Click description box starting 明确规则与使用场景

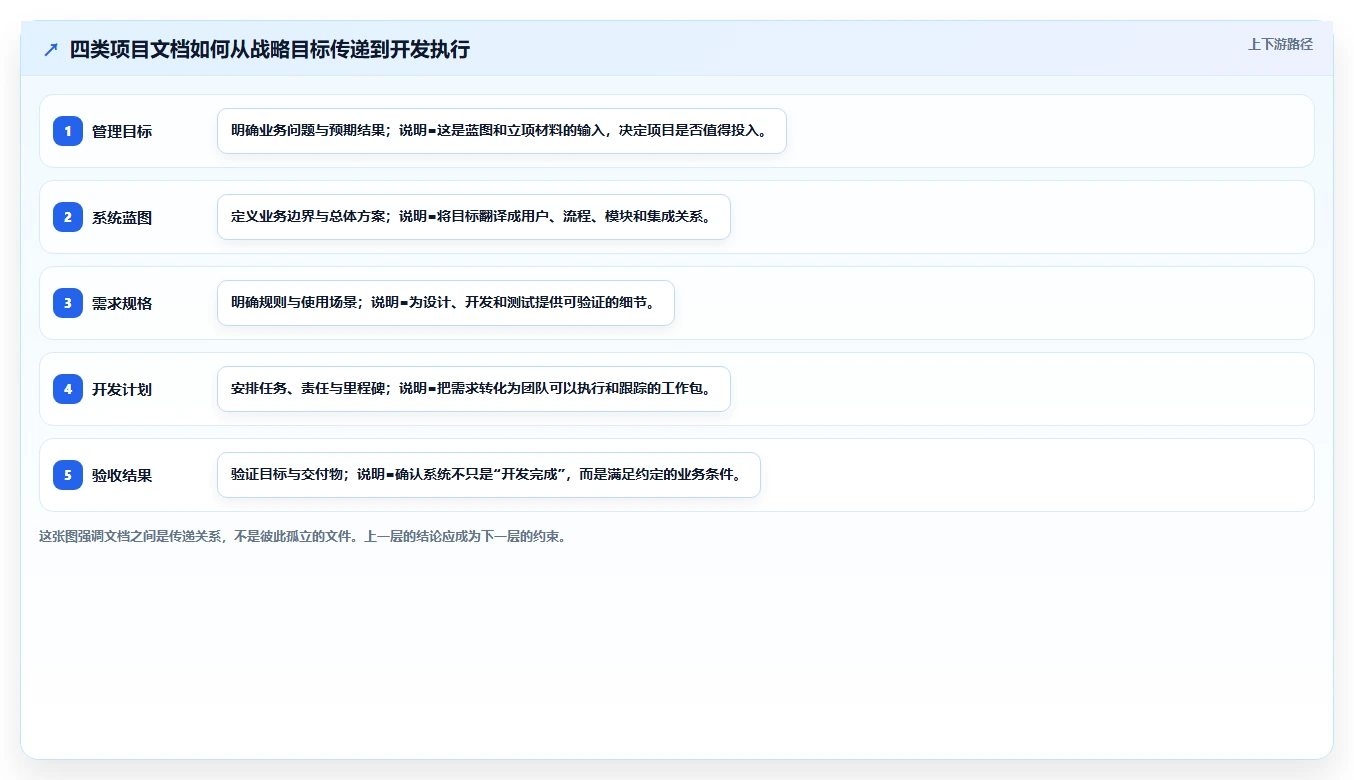[x=446, y=303]
